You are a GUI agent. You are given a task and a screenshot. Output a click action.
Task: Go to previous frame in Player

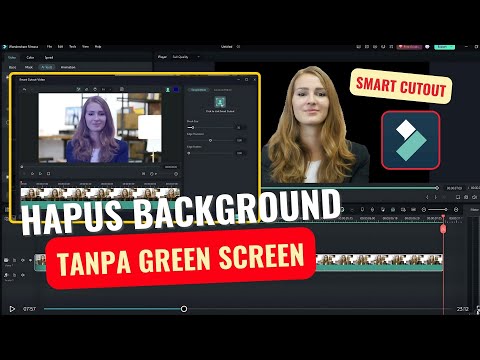coord(427,197)
